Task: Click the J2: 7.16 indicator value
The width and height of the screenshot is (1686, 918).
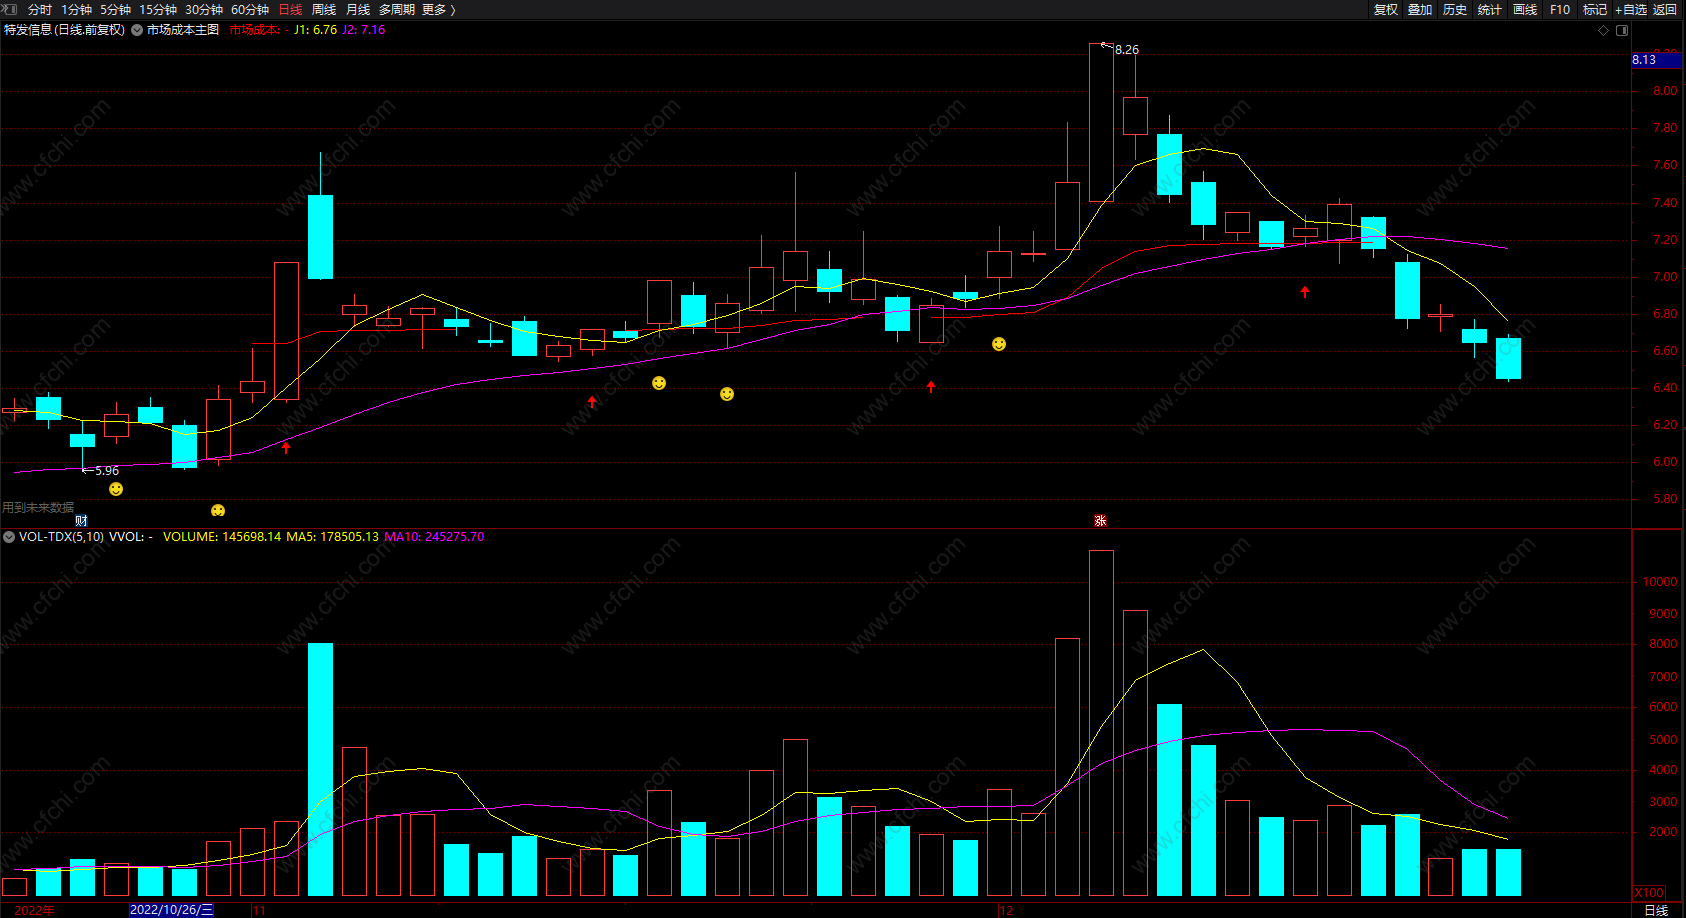Action: tap(364, 30)
